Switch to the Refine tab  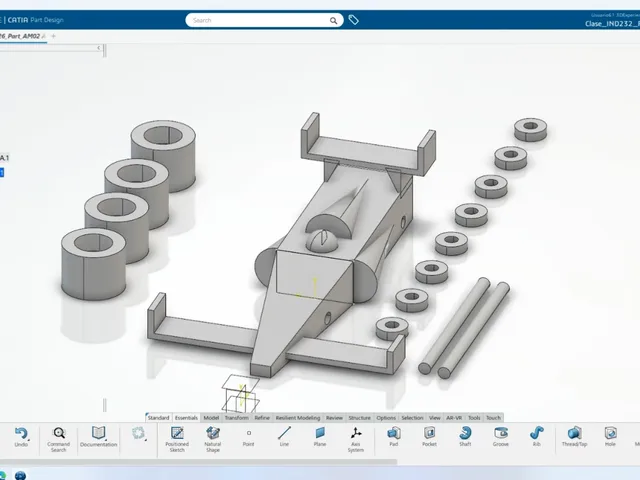[x=262, y=418]
